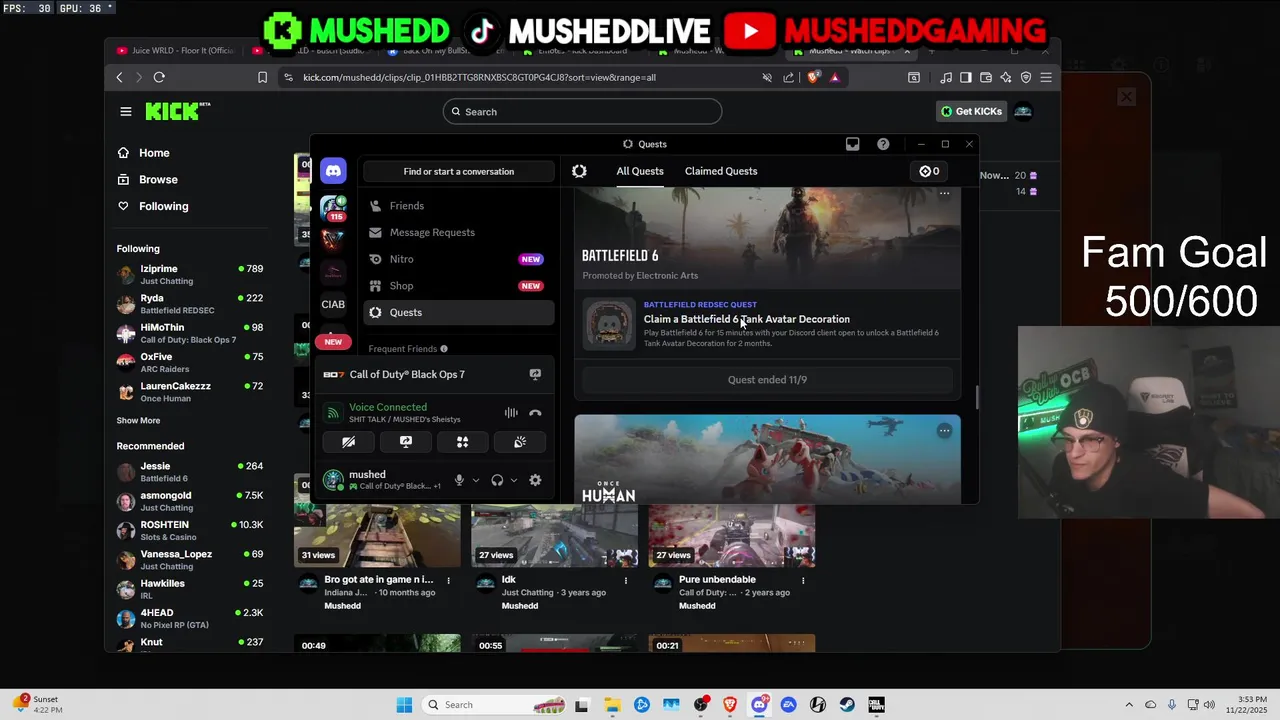
Task: Open Brave Rewards triangle icon
Action: coord(835,77)
